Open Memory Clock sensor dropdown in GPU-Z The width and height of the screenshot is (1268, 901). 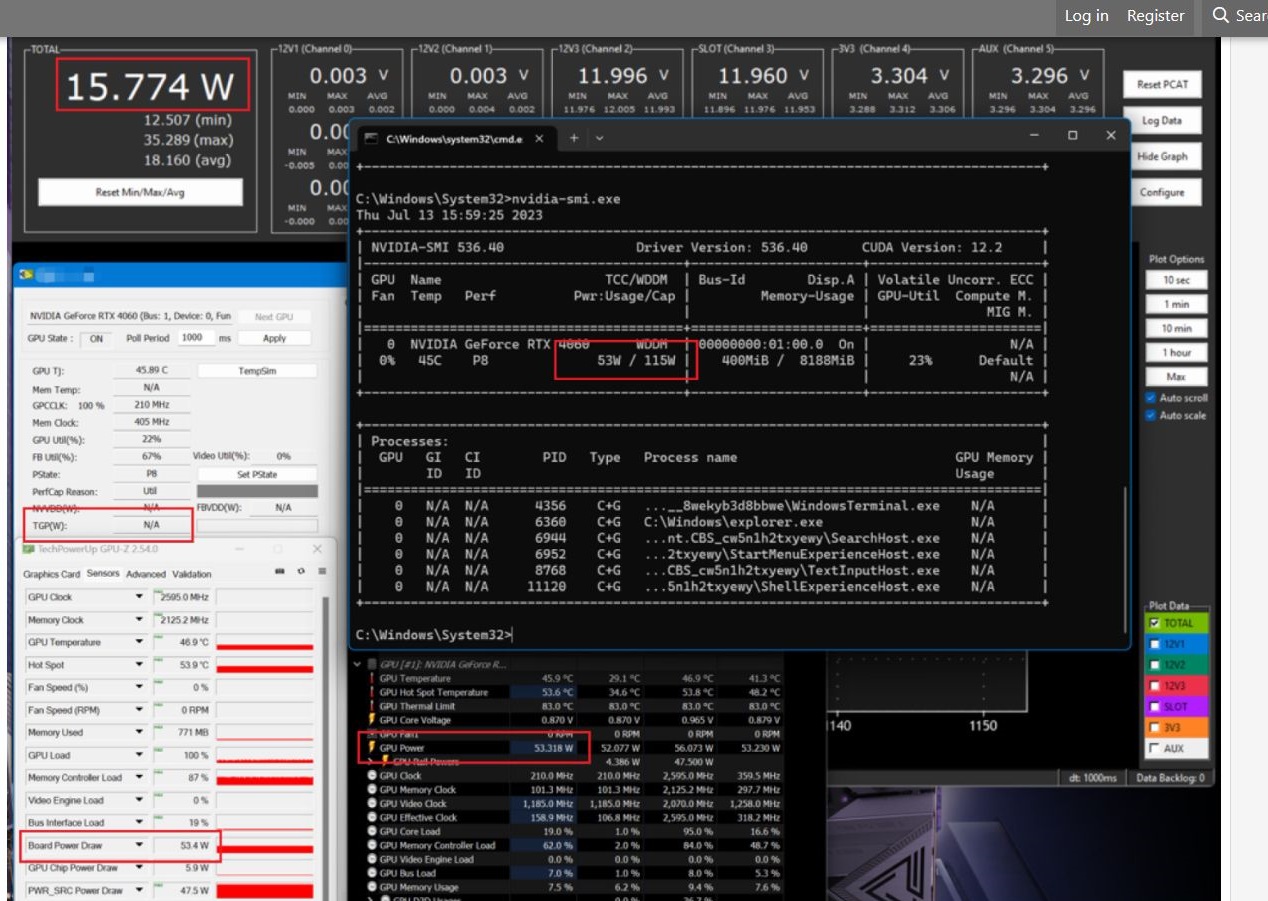pyautogui.click(x=139, y=620)
